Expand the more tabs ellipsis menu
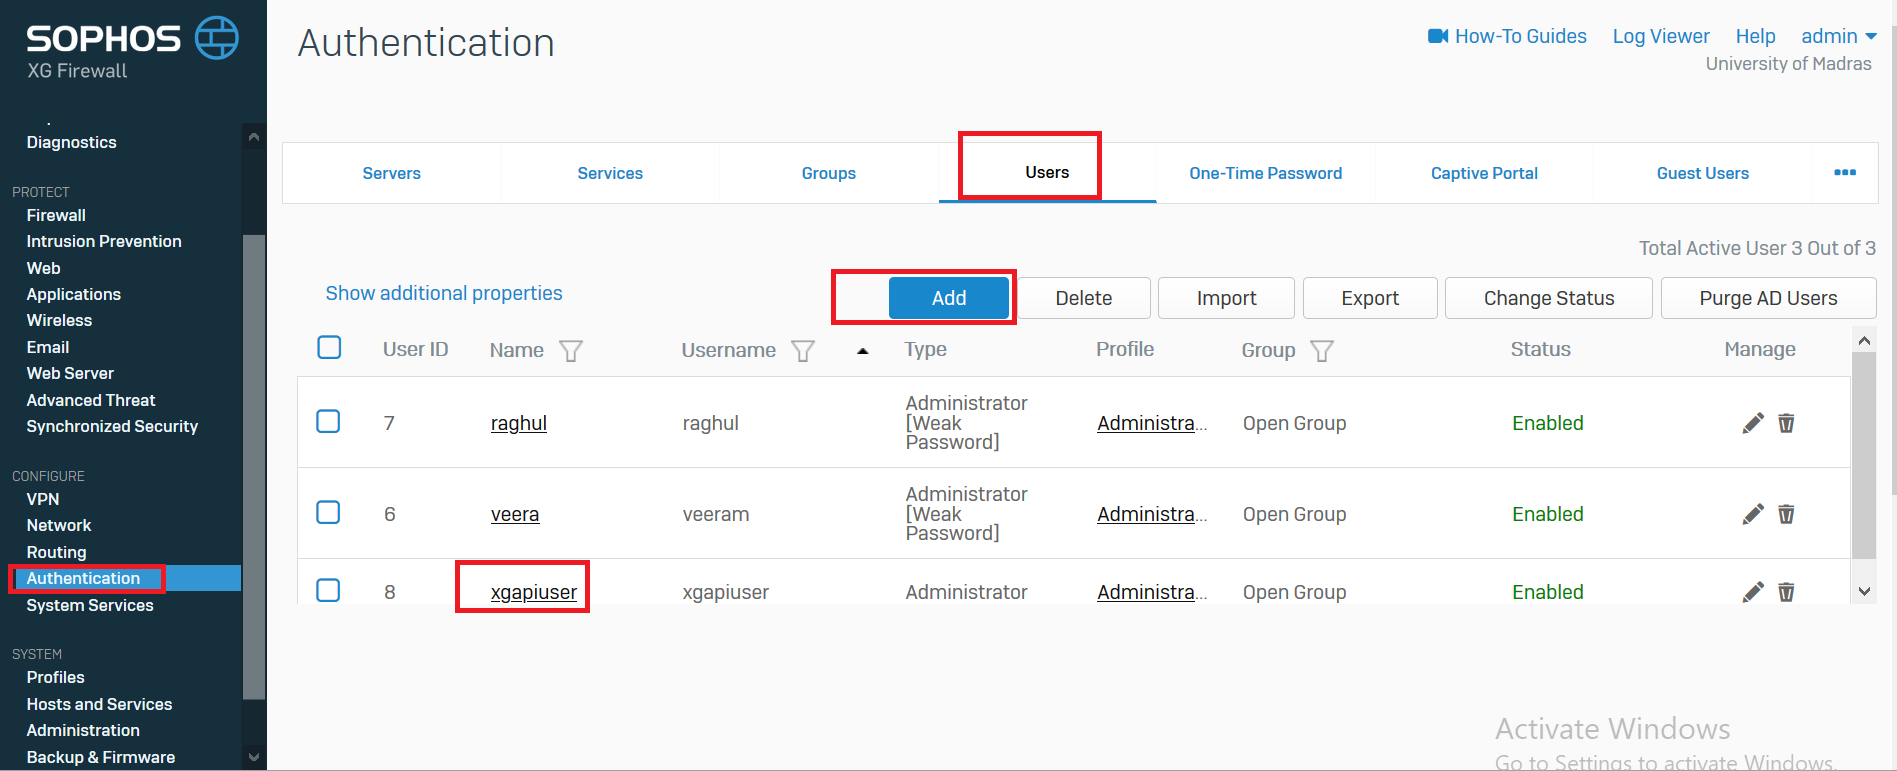This screenshot has width=1897, height=771. click(1845, 173)
